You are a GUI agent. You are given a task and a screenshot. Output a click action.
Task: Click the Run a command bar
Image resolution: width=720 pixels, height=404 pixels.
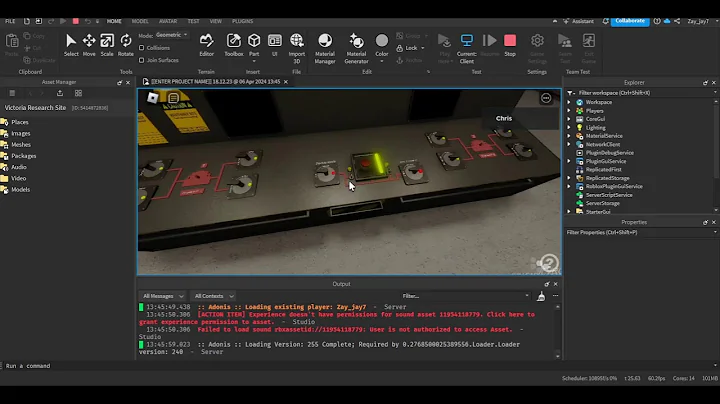[x=358, y=366]
